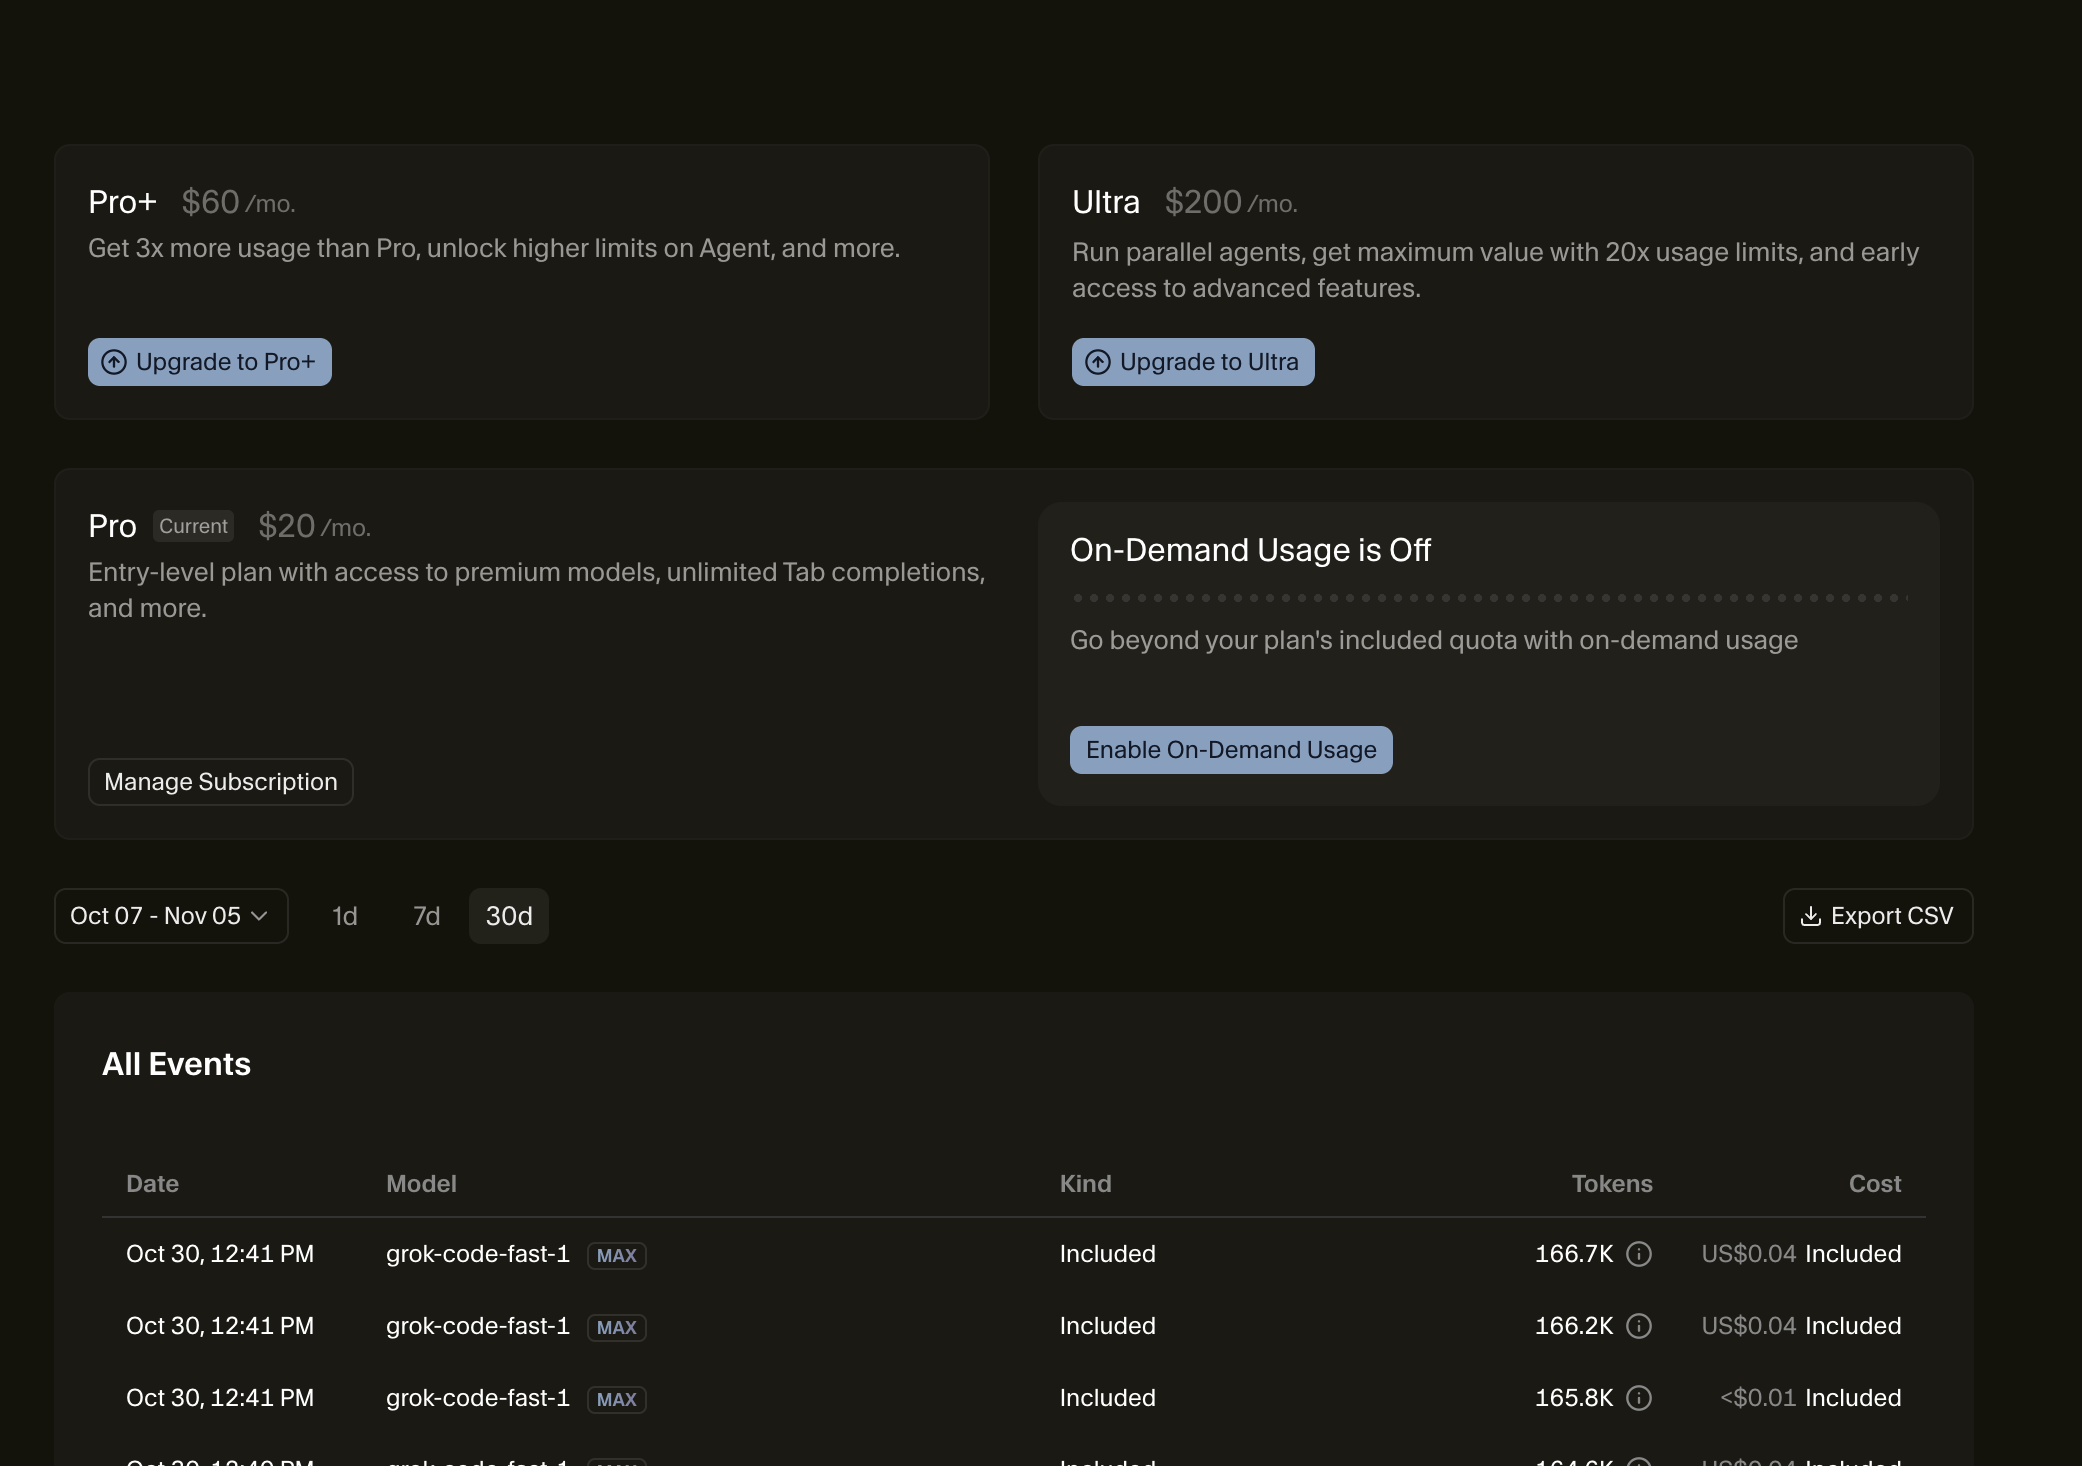Open Manage Subscription
Screen dimensions: 2082x1466
coord(220,782)
